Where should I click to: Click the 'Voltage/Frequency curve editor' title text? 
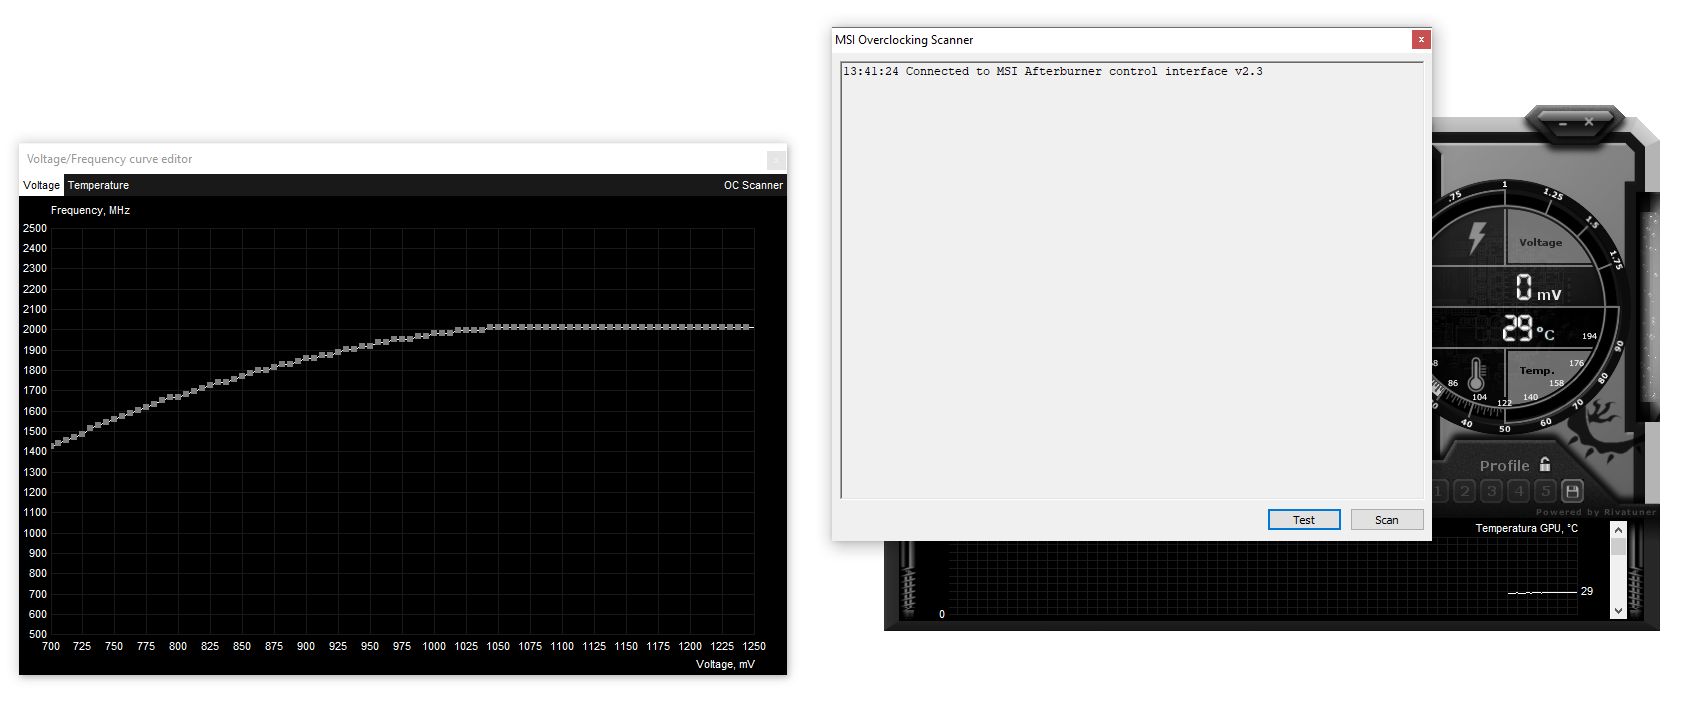coord(109,159)
